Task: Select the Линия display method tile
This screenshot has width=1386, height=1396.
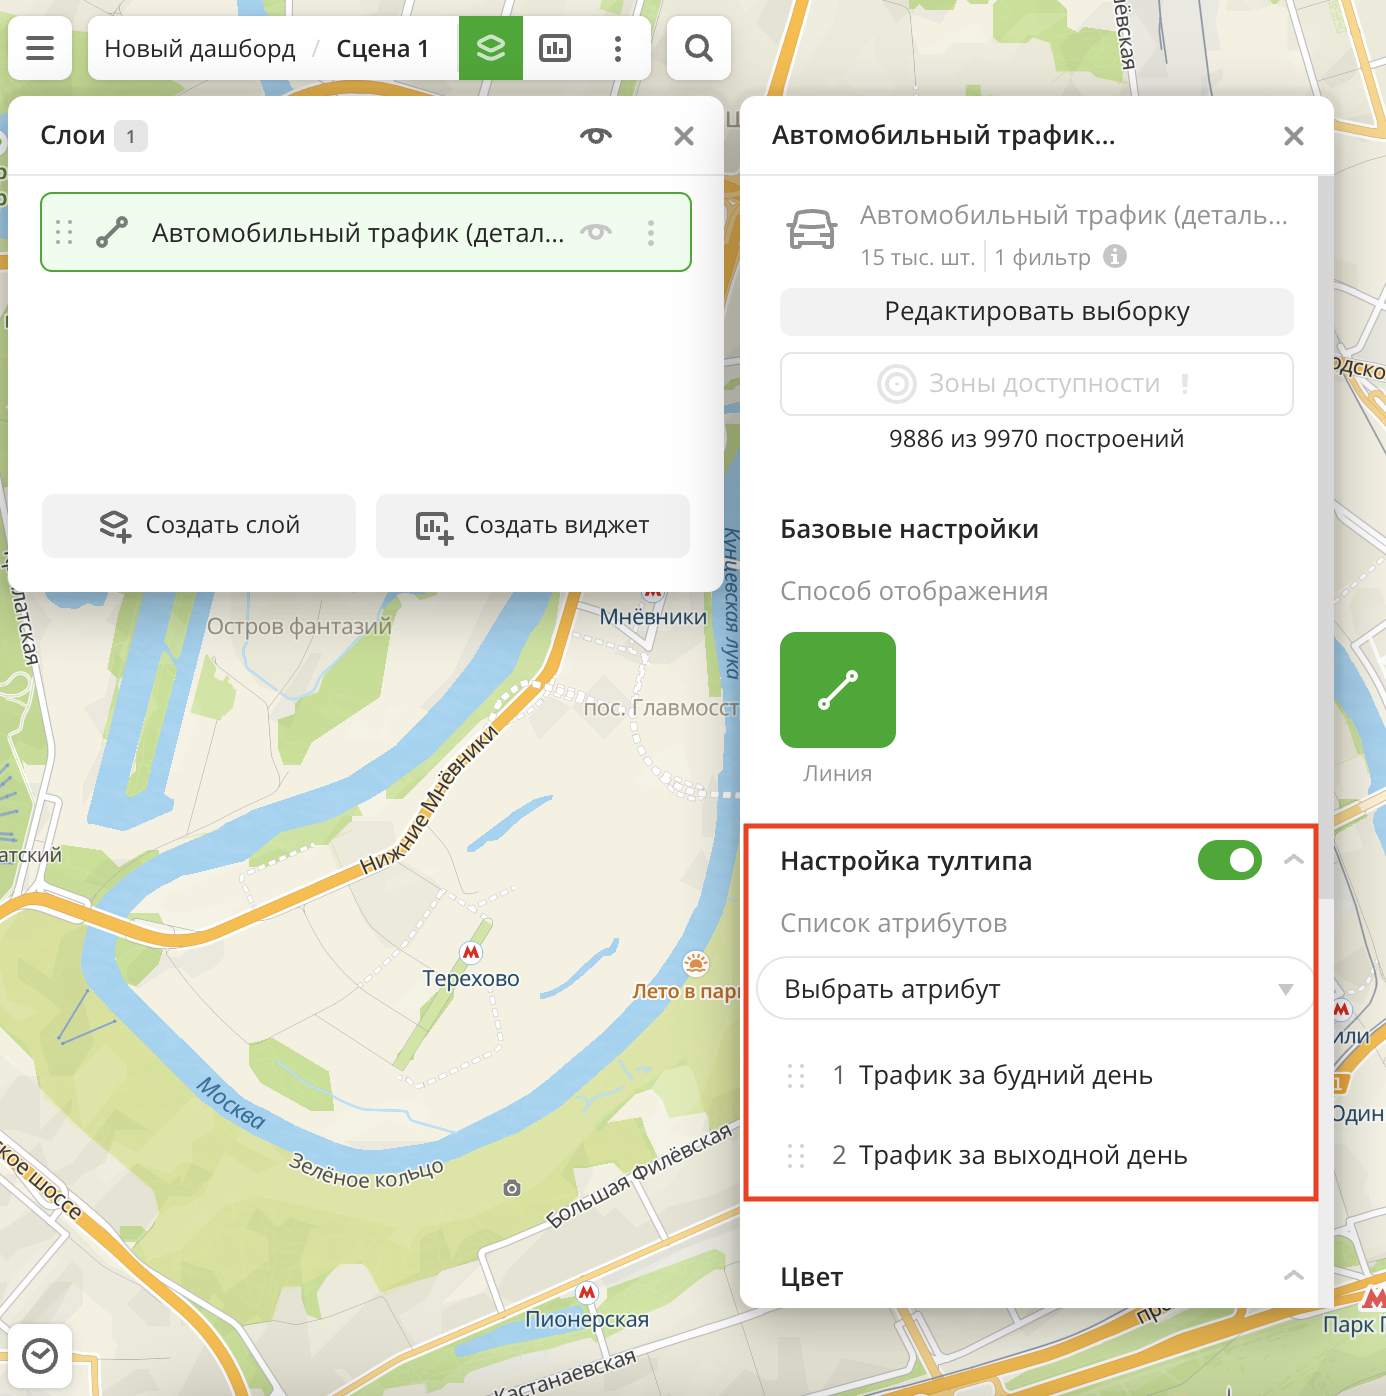Action: point(837,690)
